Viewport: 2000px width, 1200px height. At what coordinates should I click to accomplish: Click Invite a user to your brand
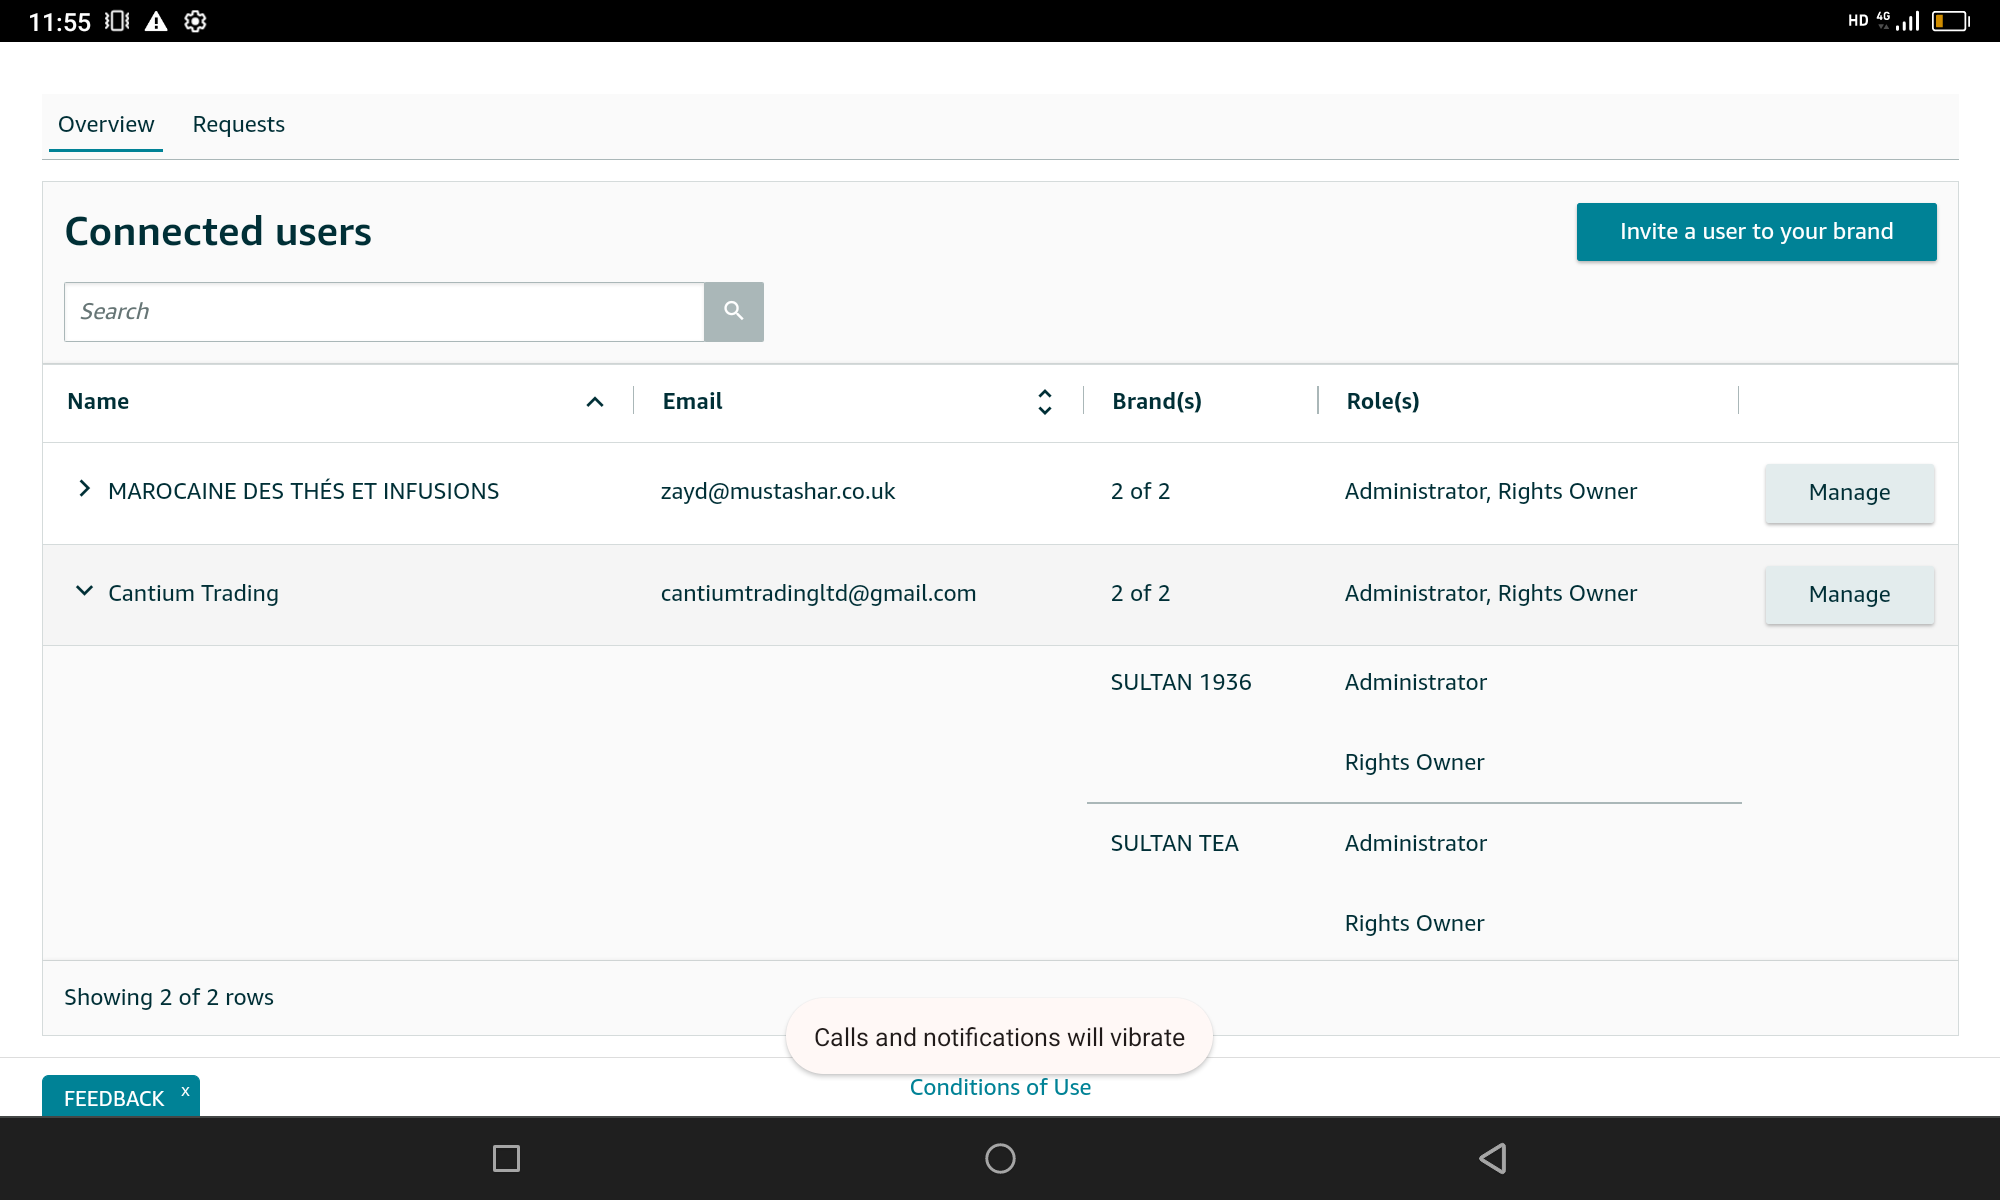click(x=1756, y=232)
